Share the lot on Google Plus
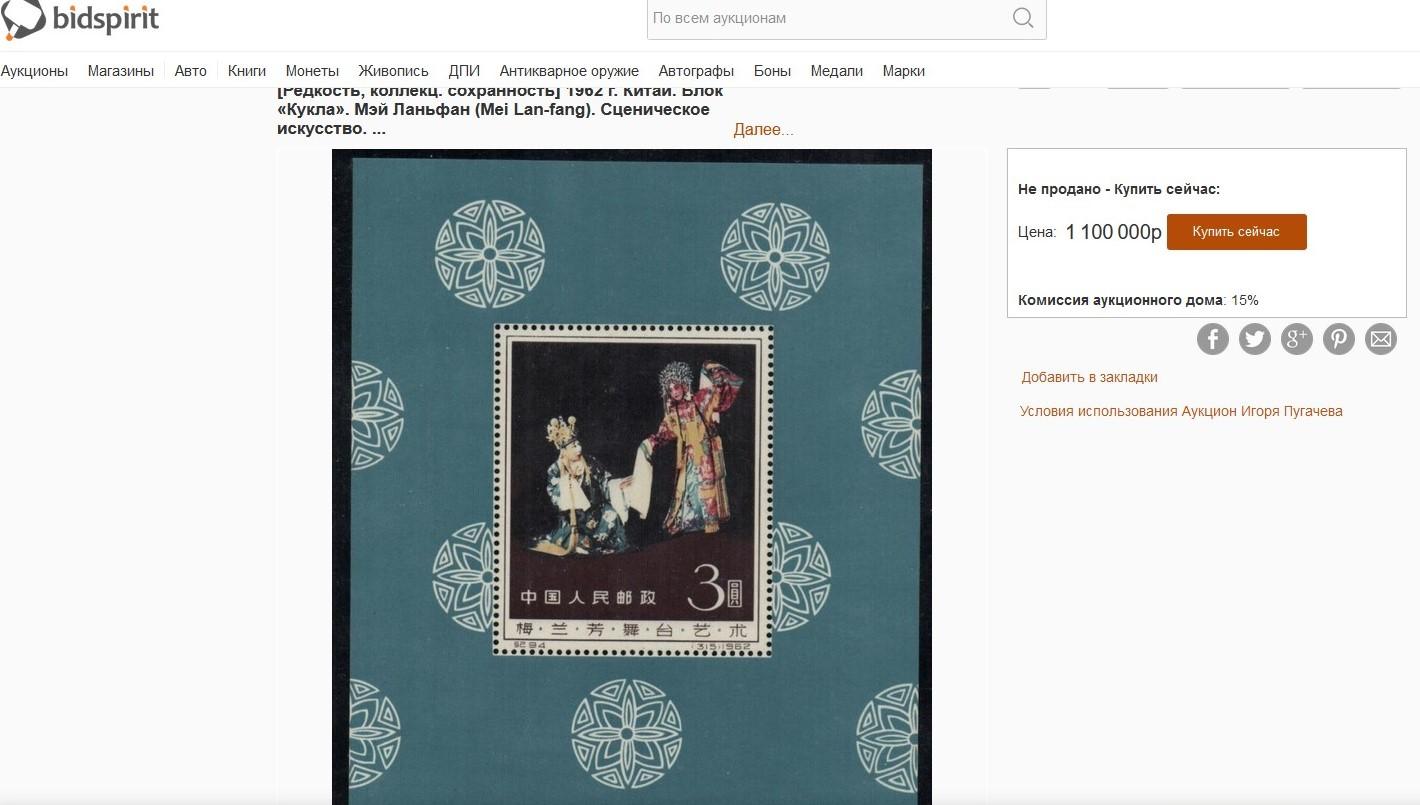The image size is (1420, 805). [x=1297, y=339]
